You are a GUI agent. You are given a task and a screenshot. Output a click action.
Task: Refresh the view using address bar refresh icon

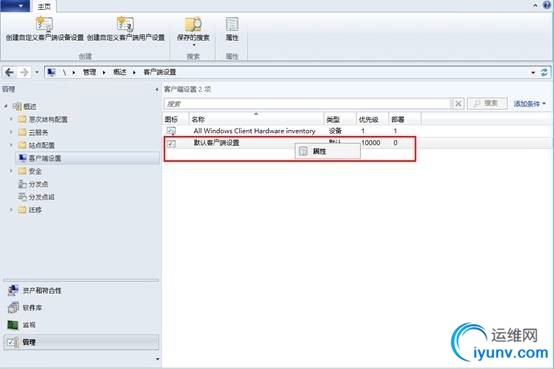pyautogui.click(x=544, y=72)
